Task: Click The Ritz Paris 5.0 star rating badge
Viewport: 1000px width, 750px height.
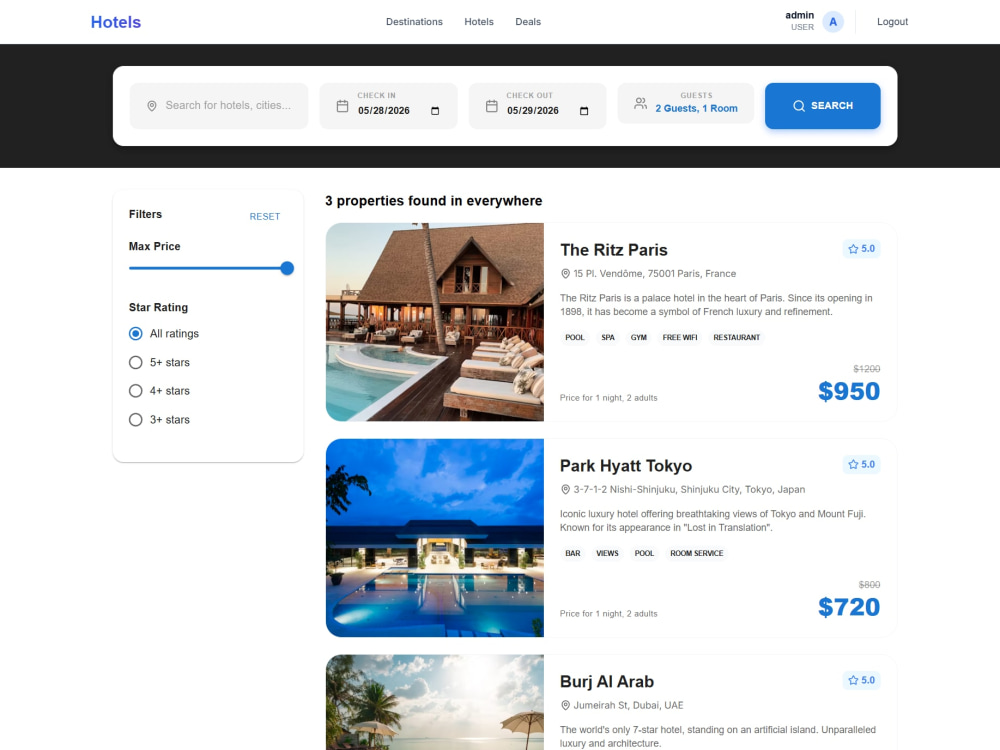Action: point(861,249)
